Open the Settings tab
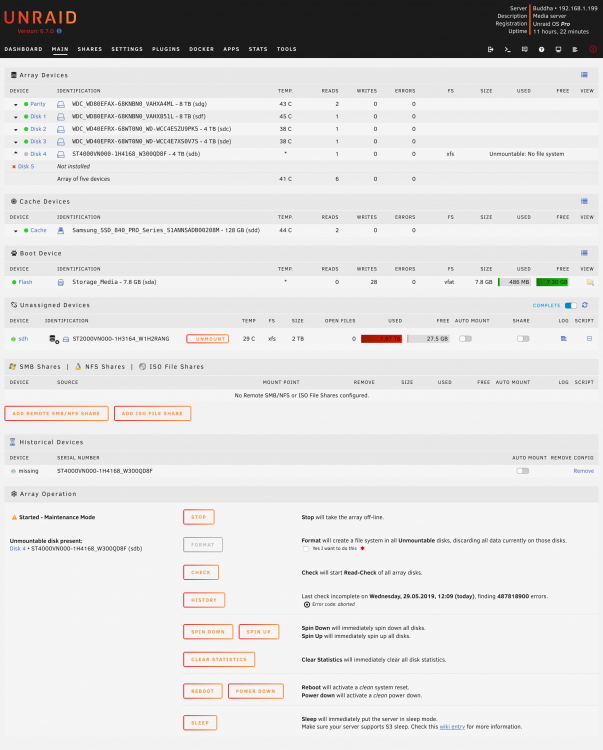The width and height of the screenshot is (603, 750). (127, 49)
